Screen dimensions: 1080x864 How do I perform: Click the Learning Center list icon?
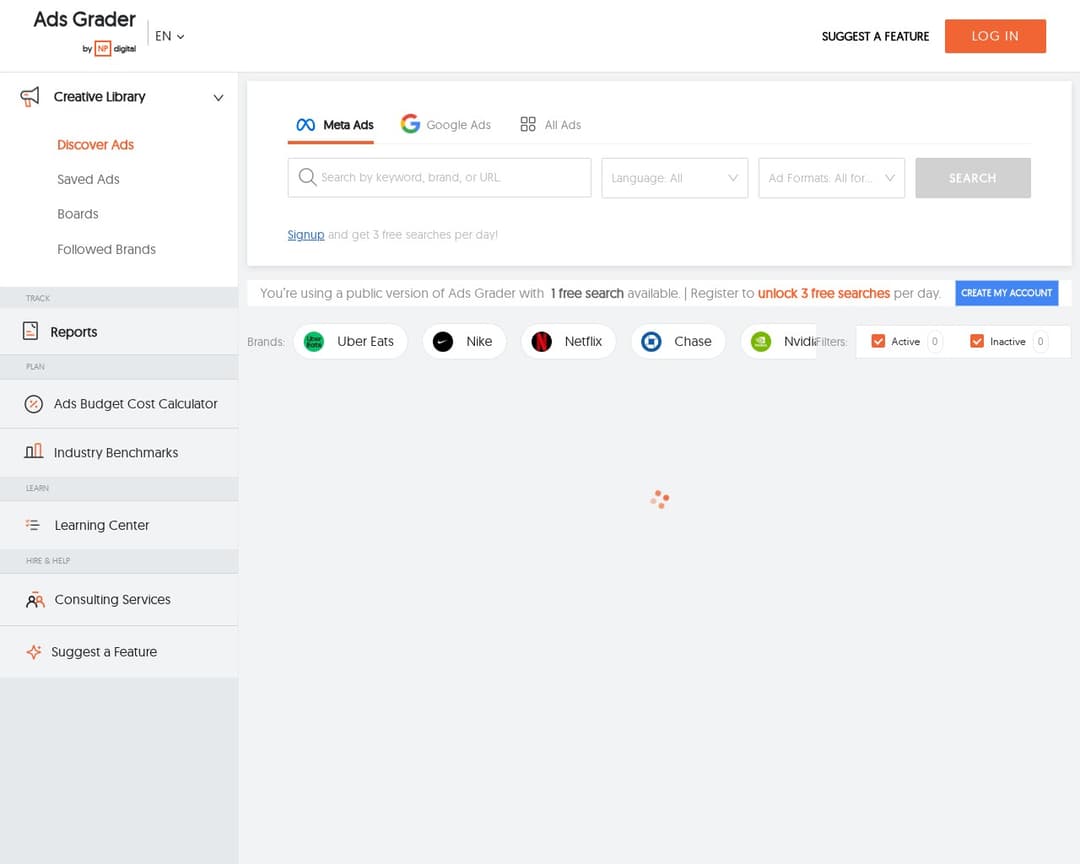(x=33, y=525)
